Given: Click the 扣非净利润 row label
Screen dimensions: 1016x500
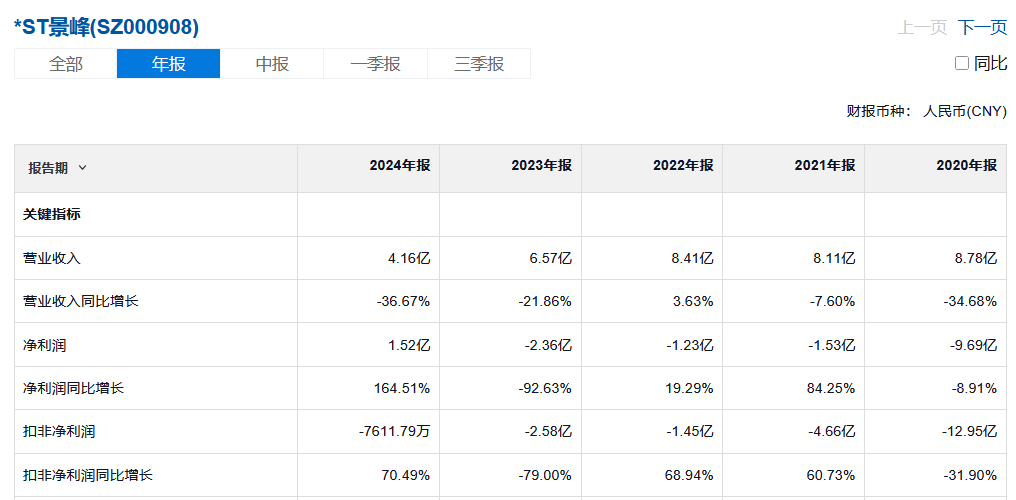Looking at the screenshot, I should 59,432.
